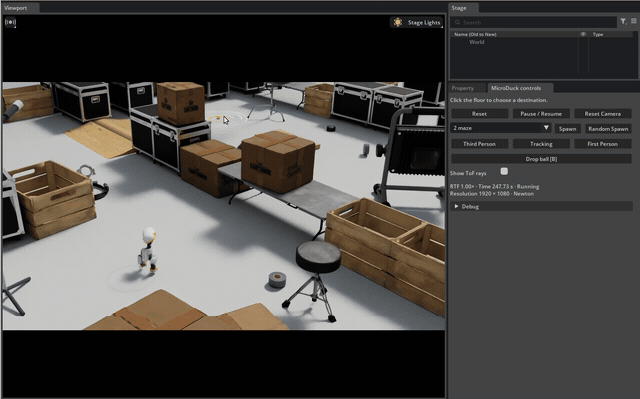
Task: Click the Pause / Resume button
Action: pos(541,114)
